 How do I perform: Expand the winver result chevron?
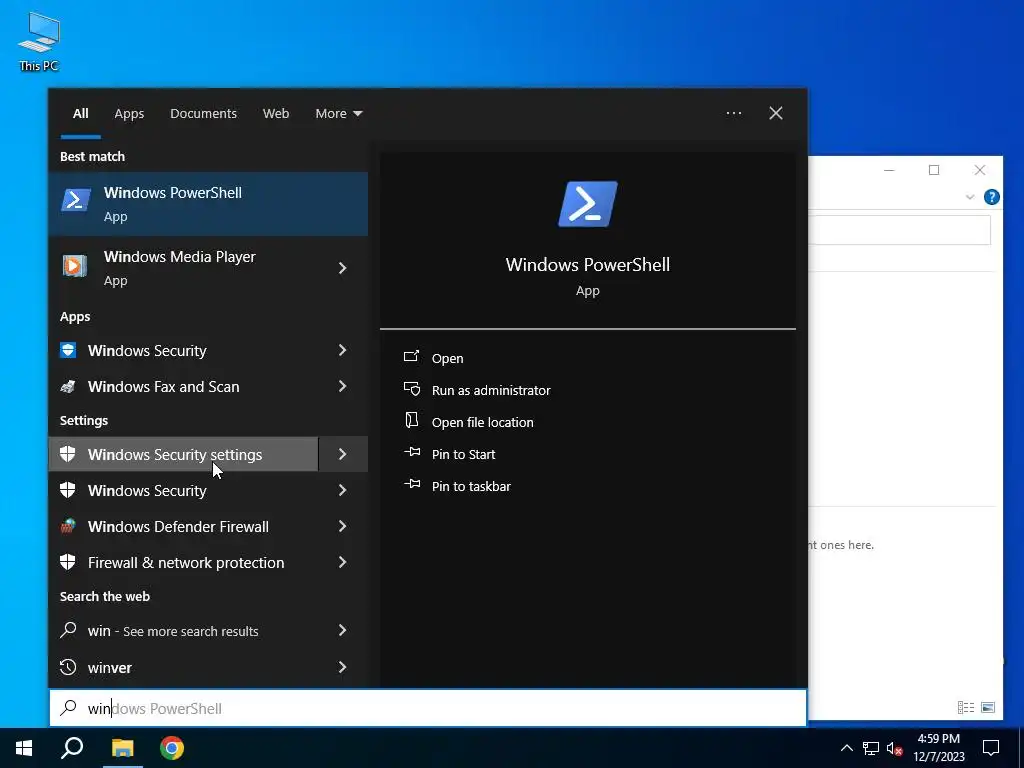[x=342, y=667]
